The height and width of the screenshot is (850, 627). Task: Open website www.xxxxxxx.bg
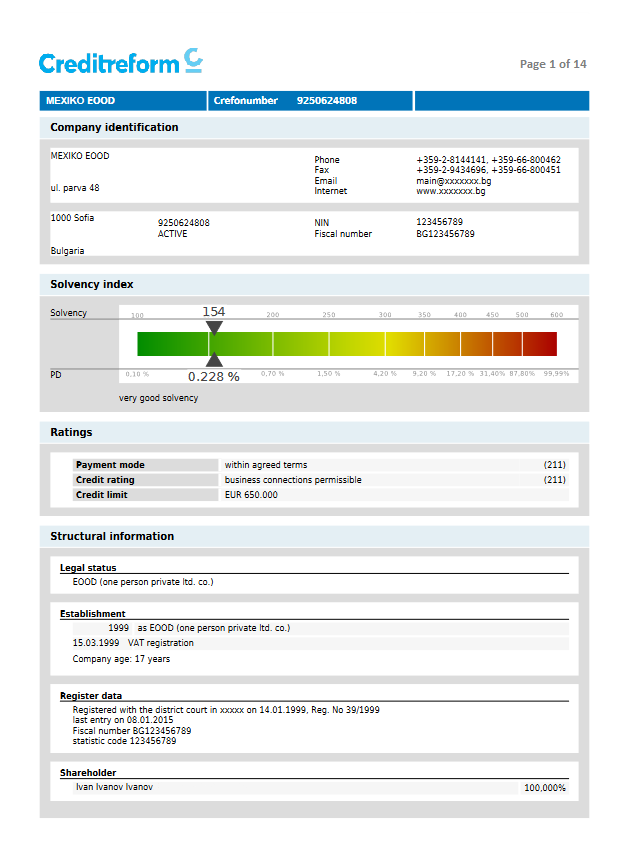pos(451,191)
